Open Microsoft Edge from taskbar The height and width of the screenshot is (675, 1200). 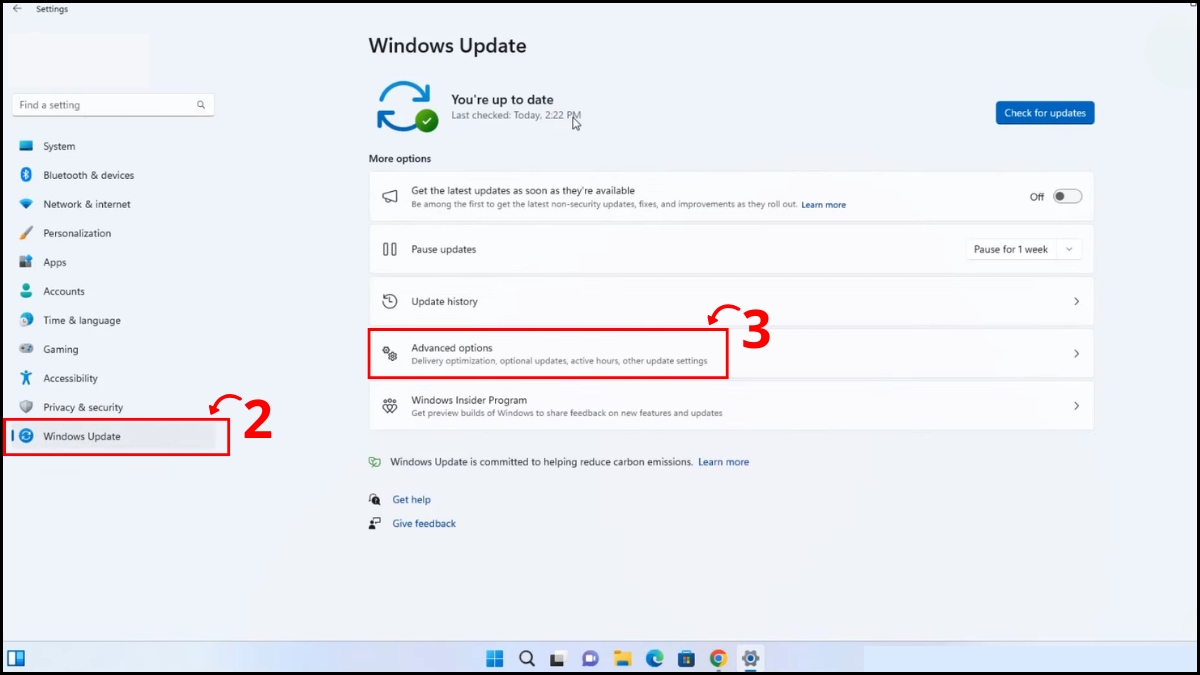(655, 658)
